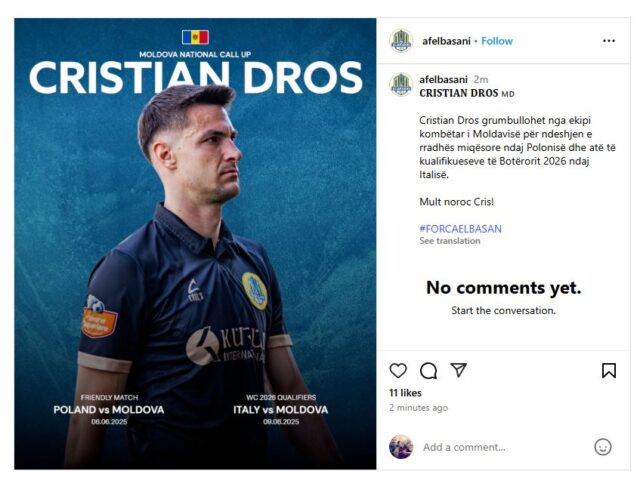The width and height of the screenshot is (640, 493).
Task: Open emoji picker smiley icon
Action: tap(602, 447)
